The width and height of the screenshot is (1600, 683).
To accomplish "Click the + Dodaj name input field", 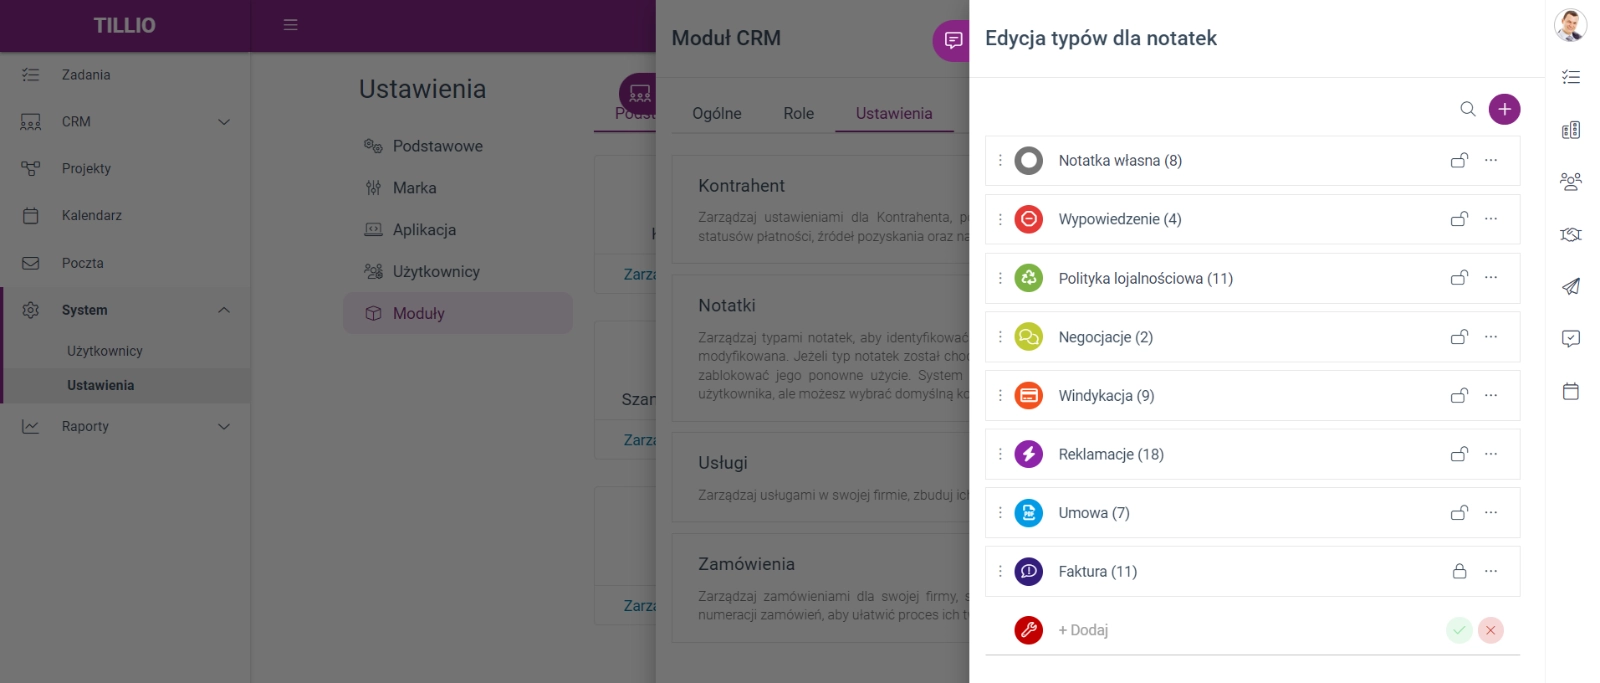I will coord(1246,630).
